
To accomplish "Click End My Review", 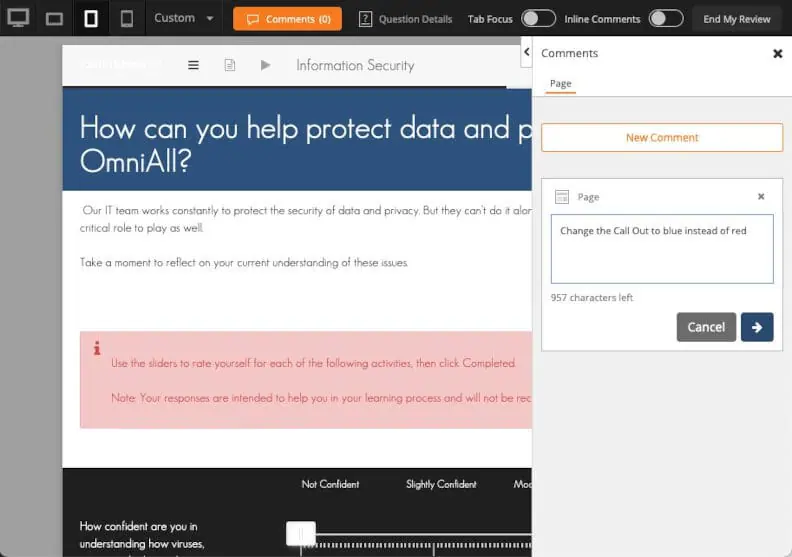I will point(736,19).
